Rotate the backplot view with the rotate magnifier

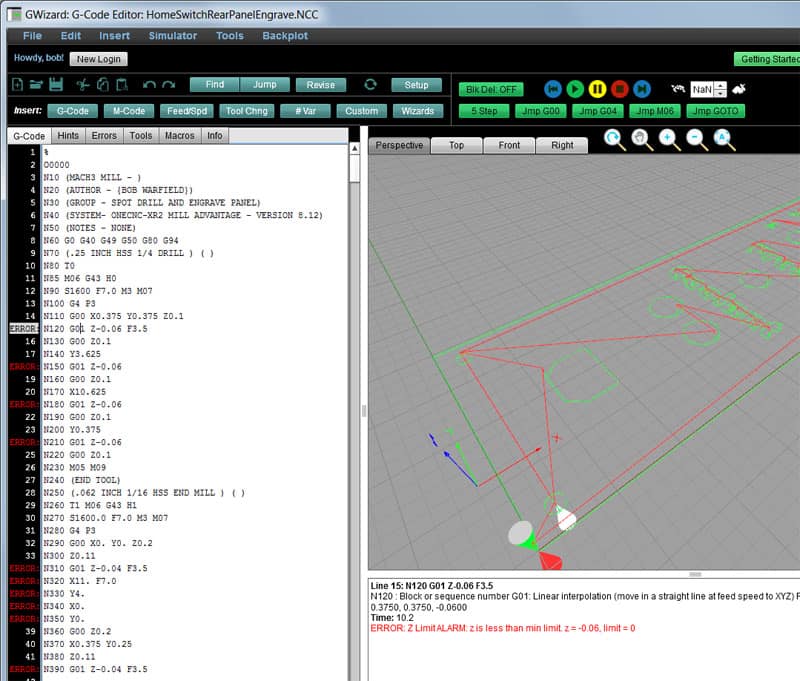pos(612,138)
